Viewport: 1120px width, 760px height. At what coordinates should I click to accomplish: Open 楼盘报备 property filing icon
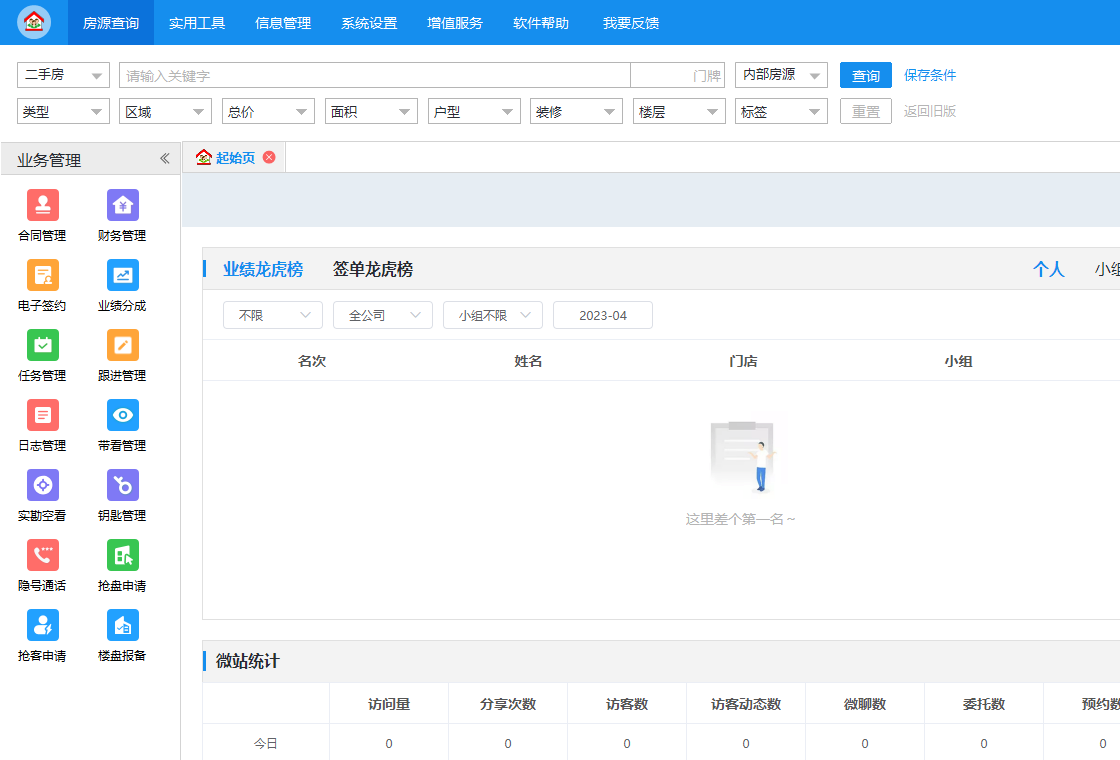pyautogui.click(x=123, y=626)
